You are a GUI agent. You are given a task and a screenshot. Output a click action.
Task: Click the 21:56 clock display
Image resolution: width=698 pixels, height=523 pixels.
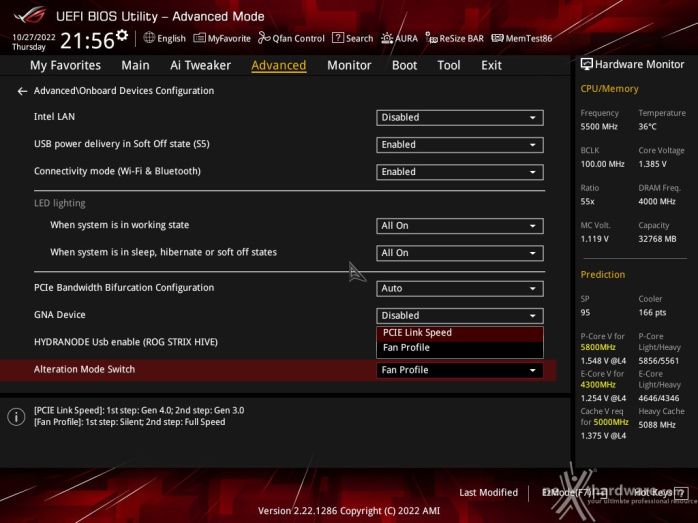(87, 41)
